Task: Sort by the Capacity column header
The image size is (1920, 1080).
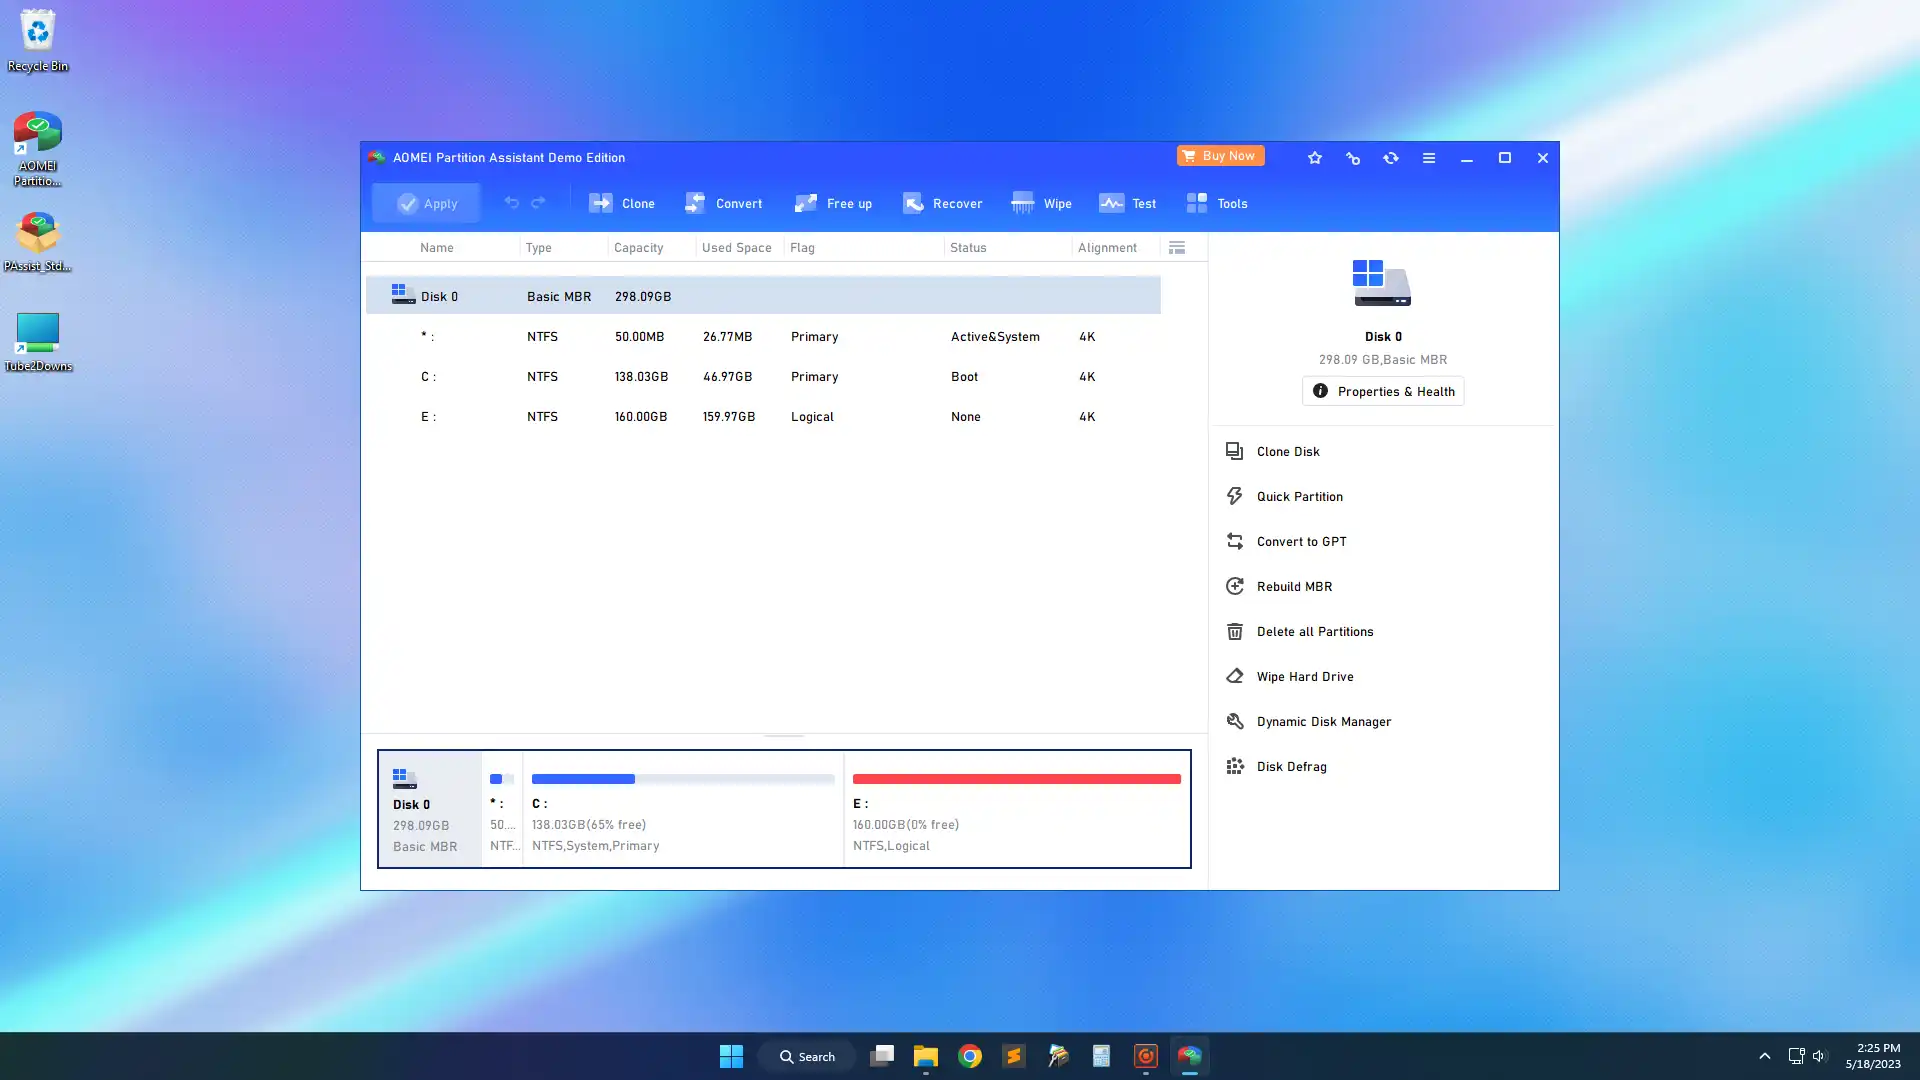Action: 638,247
